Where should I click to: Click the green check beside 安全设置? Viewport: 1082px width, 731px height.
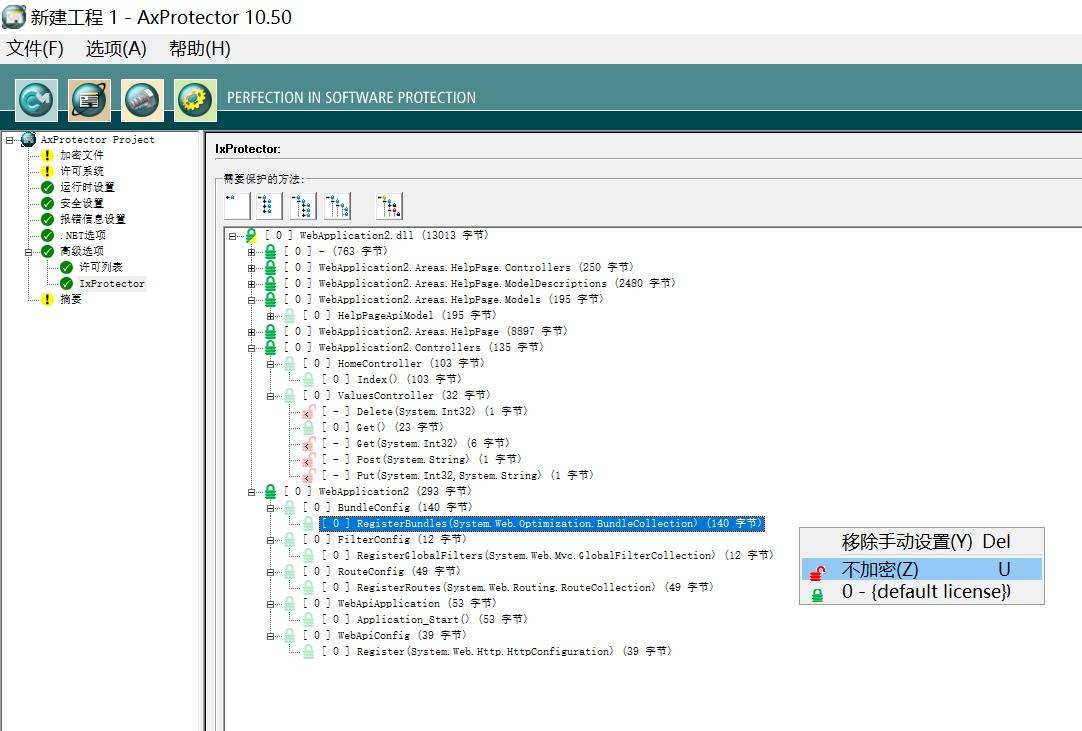[x=47, y=203]
